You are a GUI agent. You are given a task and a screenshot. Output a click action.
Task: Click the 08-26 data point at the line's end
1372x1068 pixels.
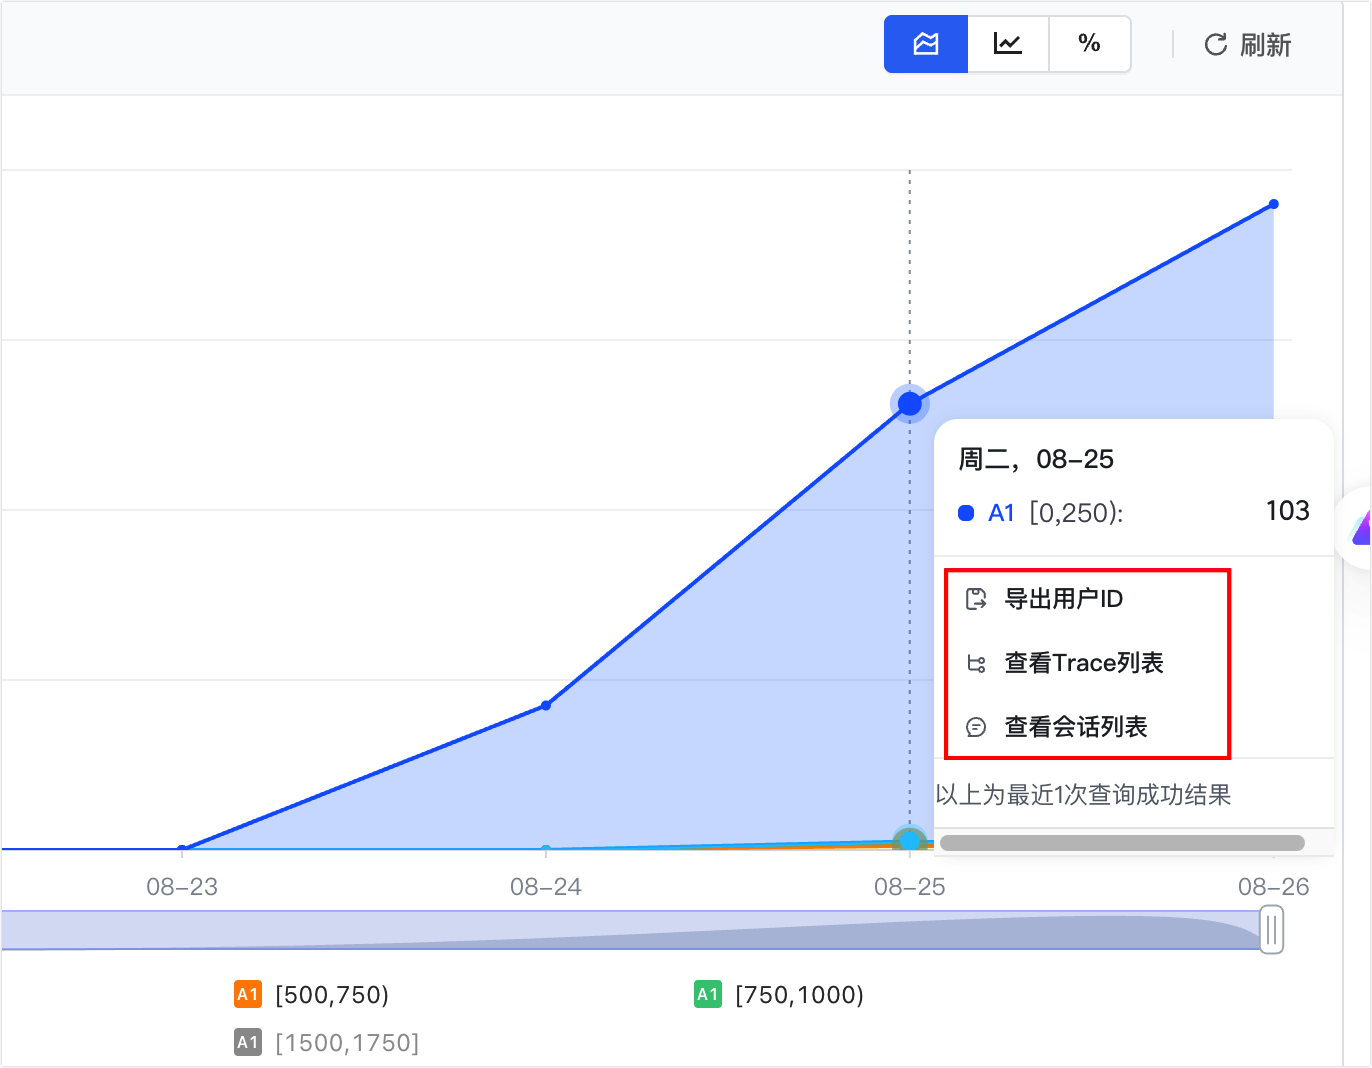pyautogui.click(x=1273, y=204)
